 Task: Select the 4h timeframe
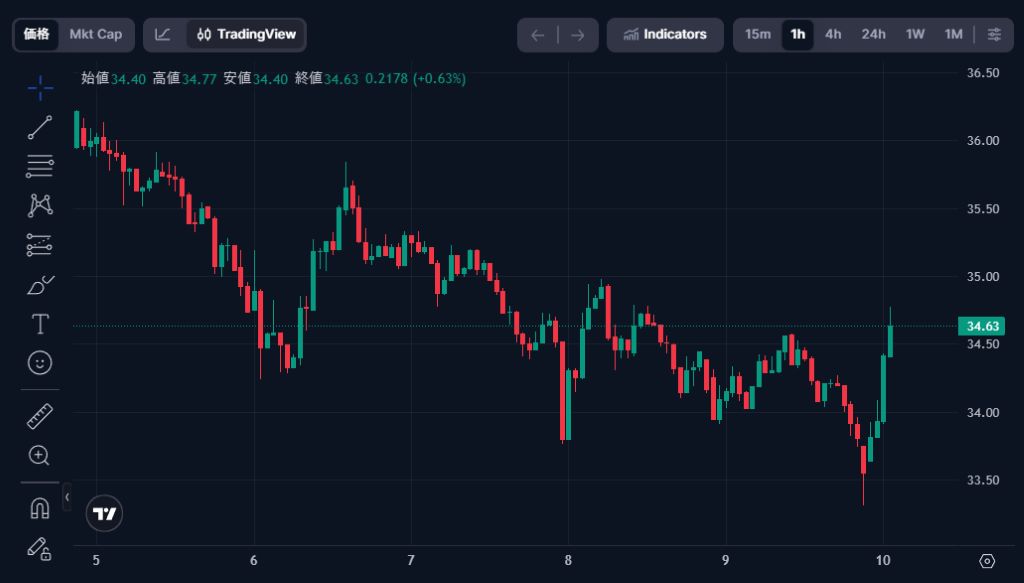click(833, 34)
